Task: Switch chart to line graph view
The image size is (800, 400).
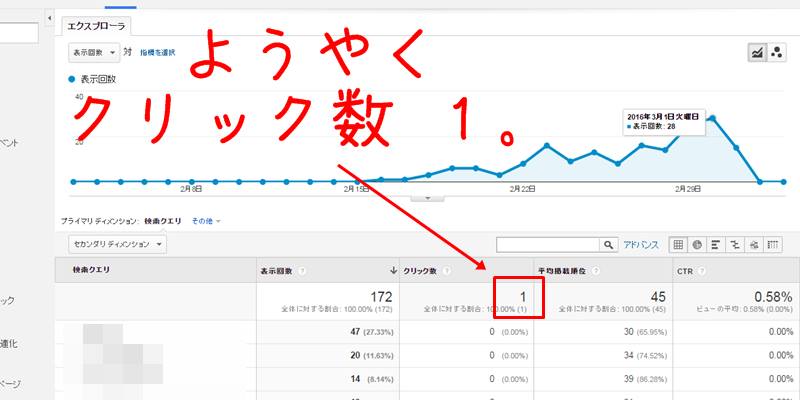Action: (x=759, y=53)
